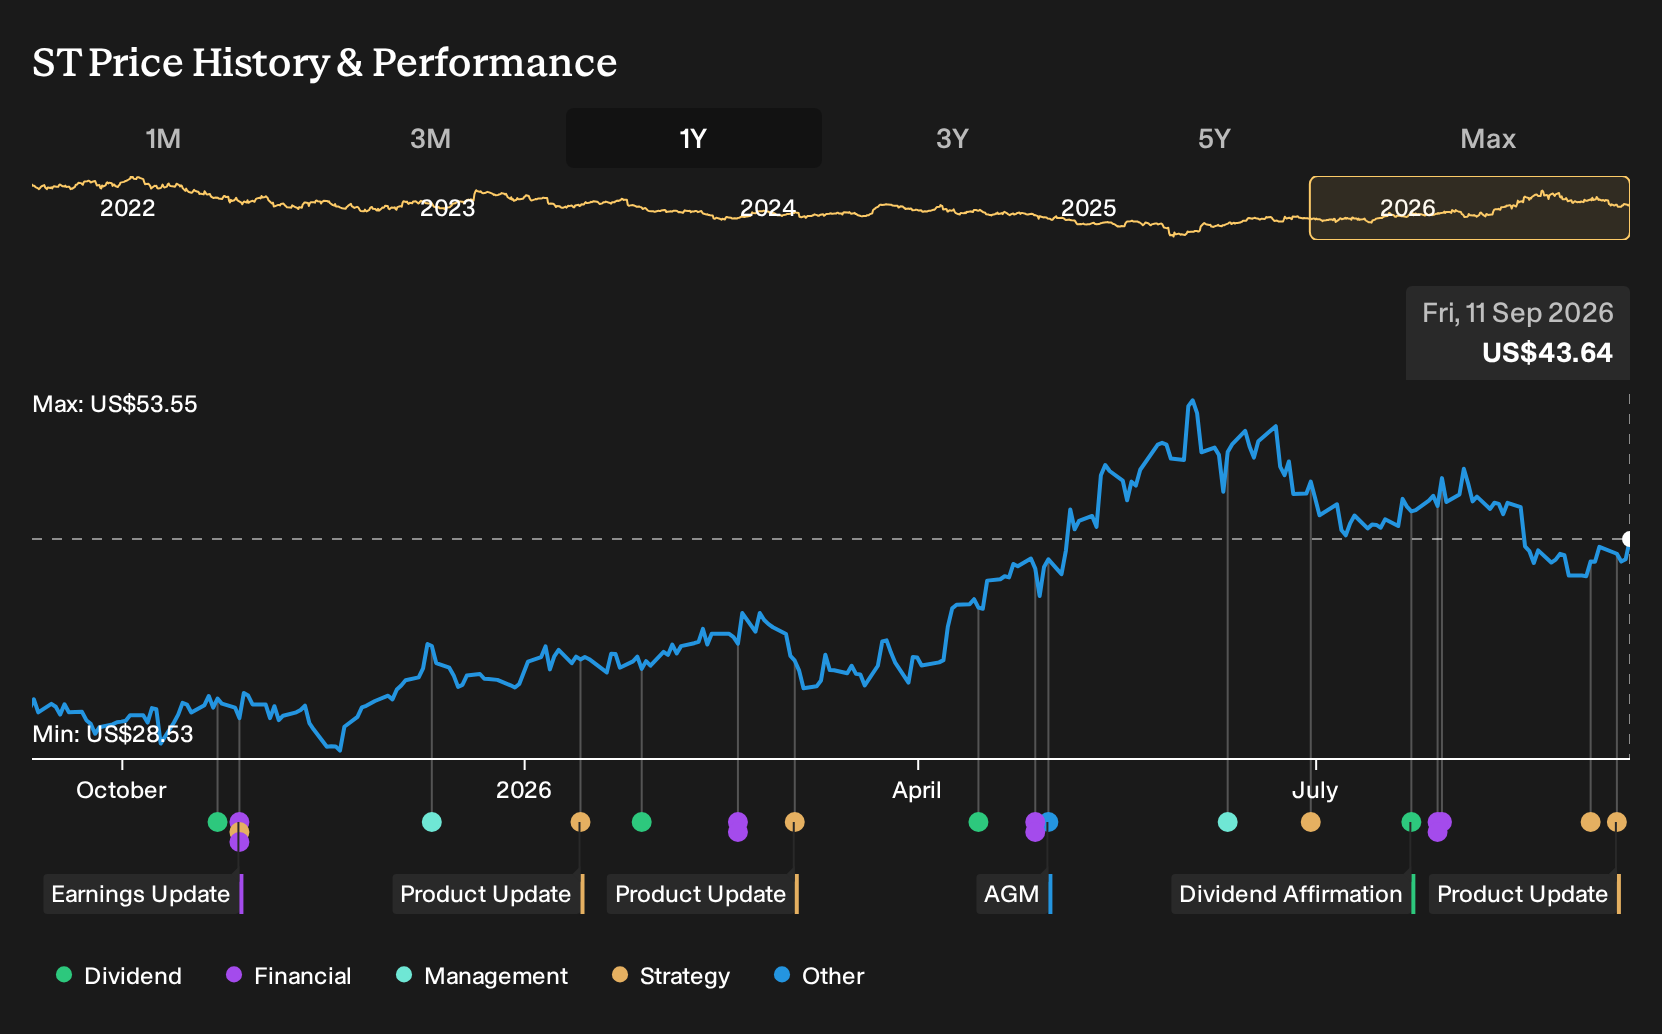Click the second-to-last orange Strategy marker
Screen dimensions: 1662x1034
(1590, 822)
